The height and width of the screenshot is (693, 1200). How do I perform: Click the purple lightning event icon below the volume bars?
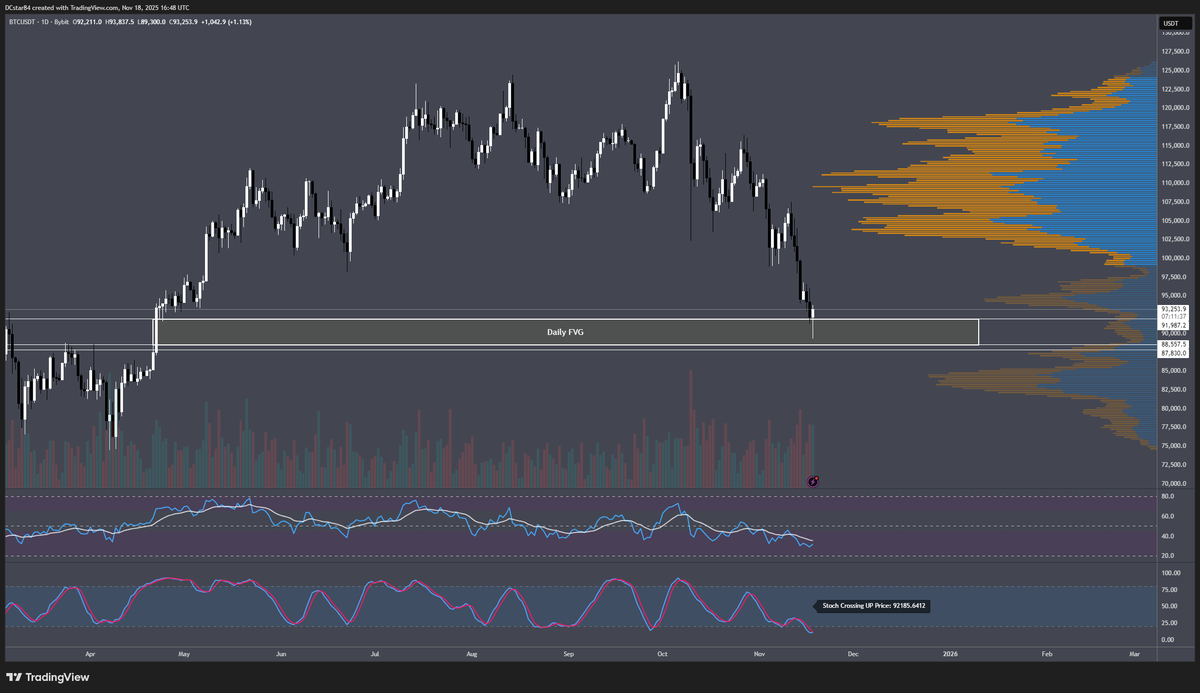coord(813,481)
